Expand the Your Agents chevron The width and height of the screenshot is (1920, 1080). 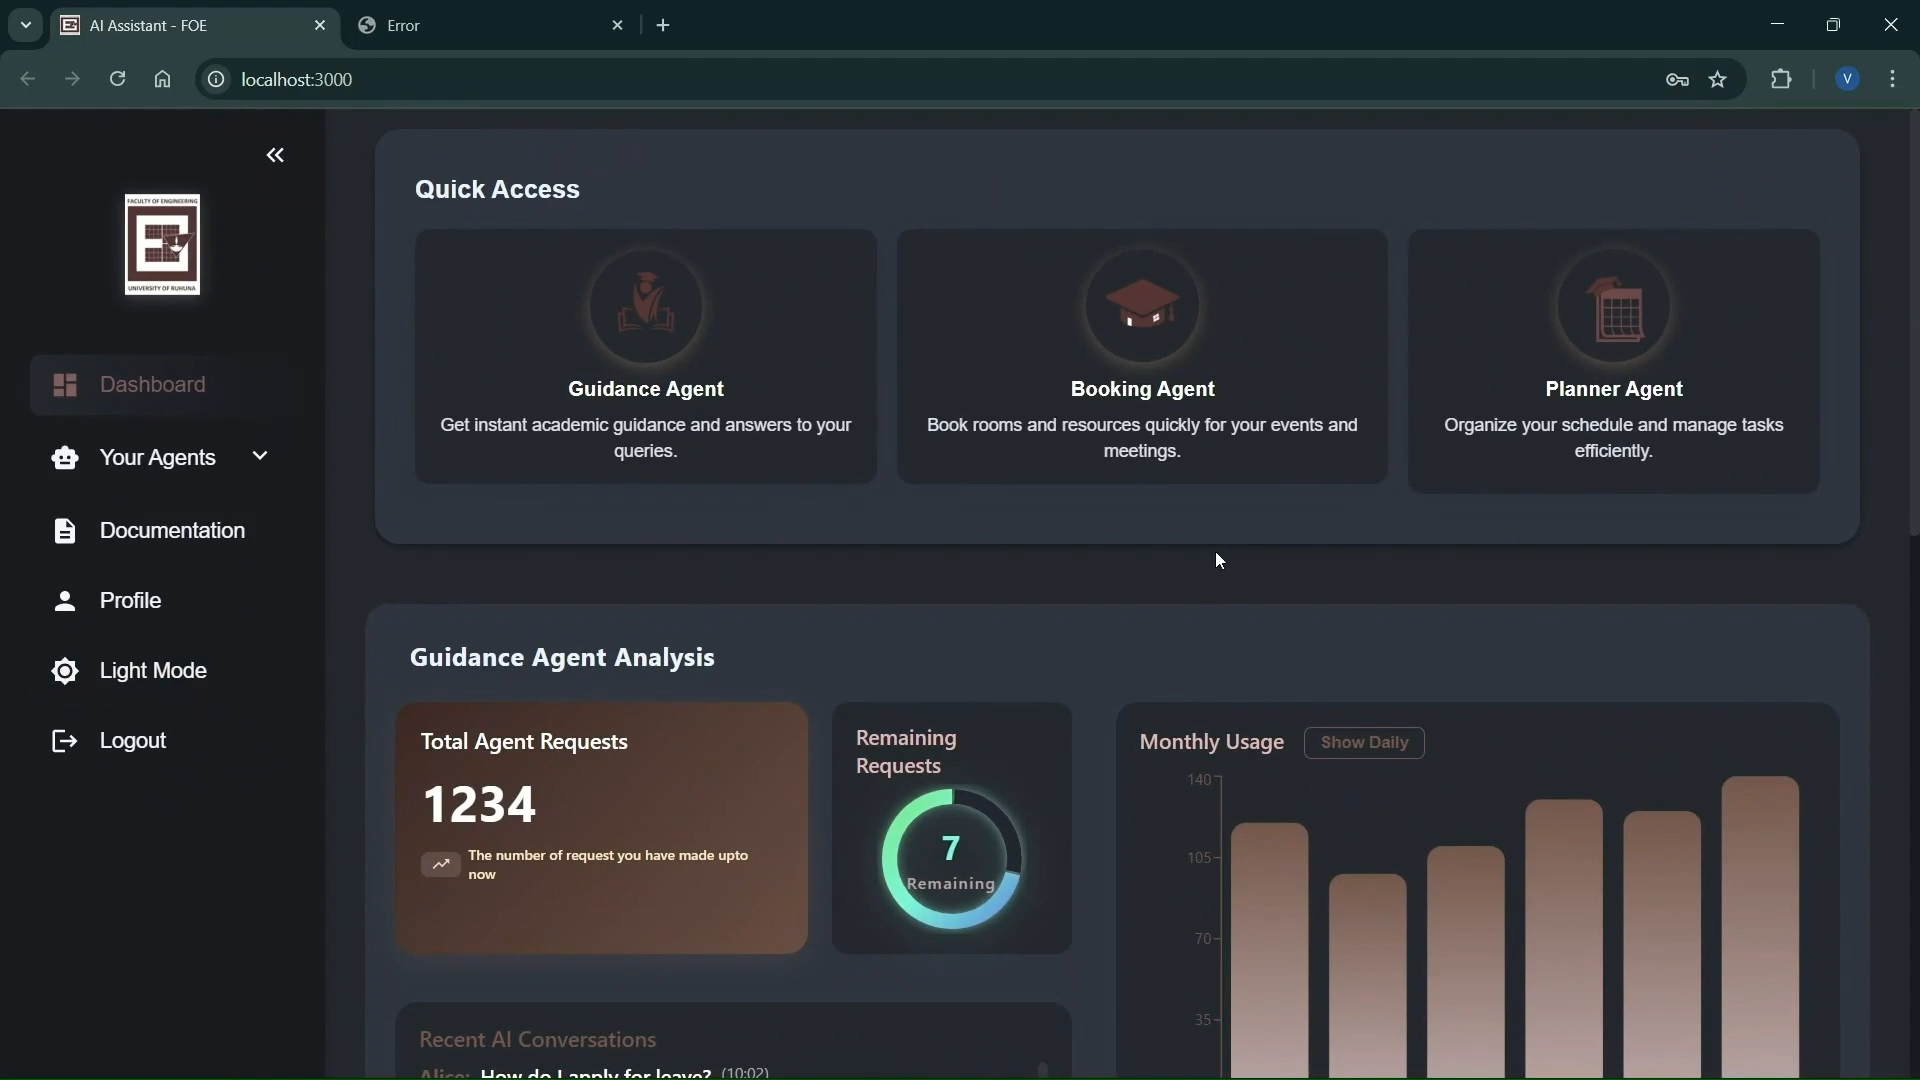[x=260, y=456]
